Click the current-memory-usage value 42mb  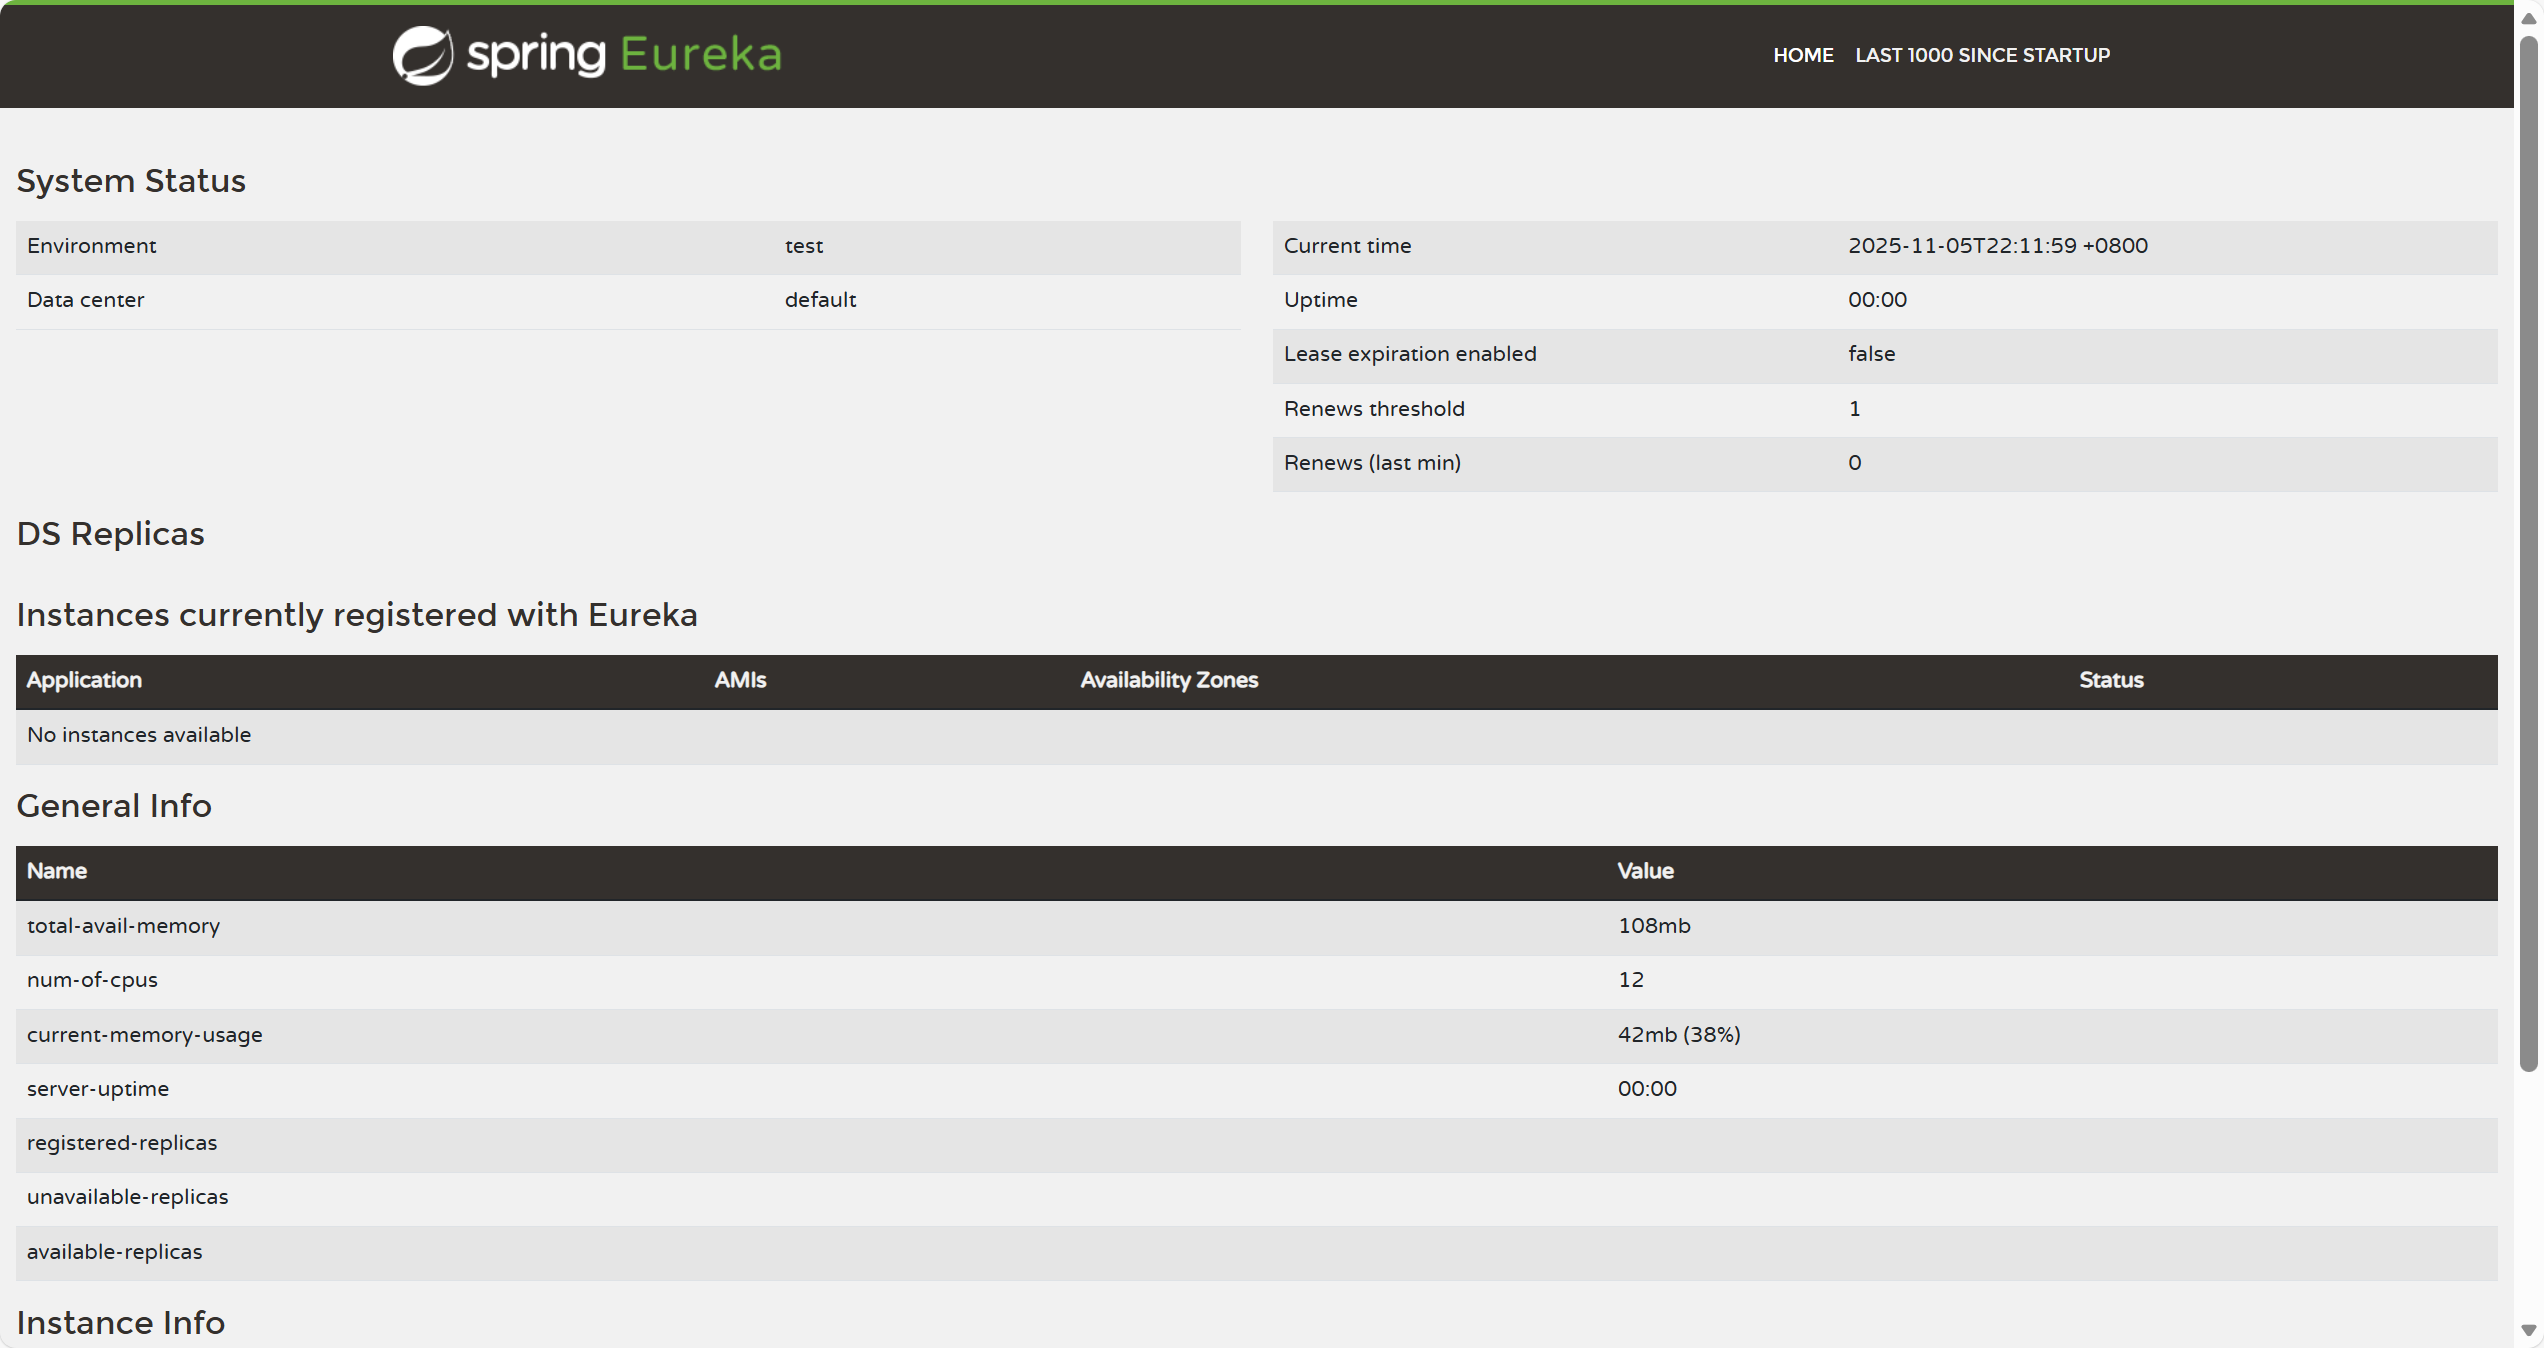point(1678,1035)
